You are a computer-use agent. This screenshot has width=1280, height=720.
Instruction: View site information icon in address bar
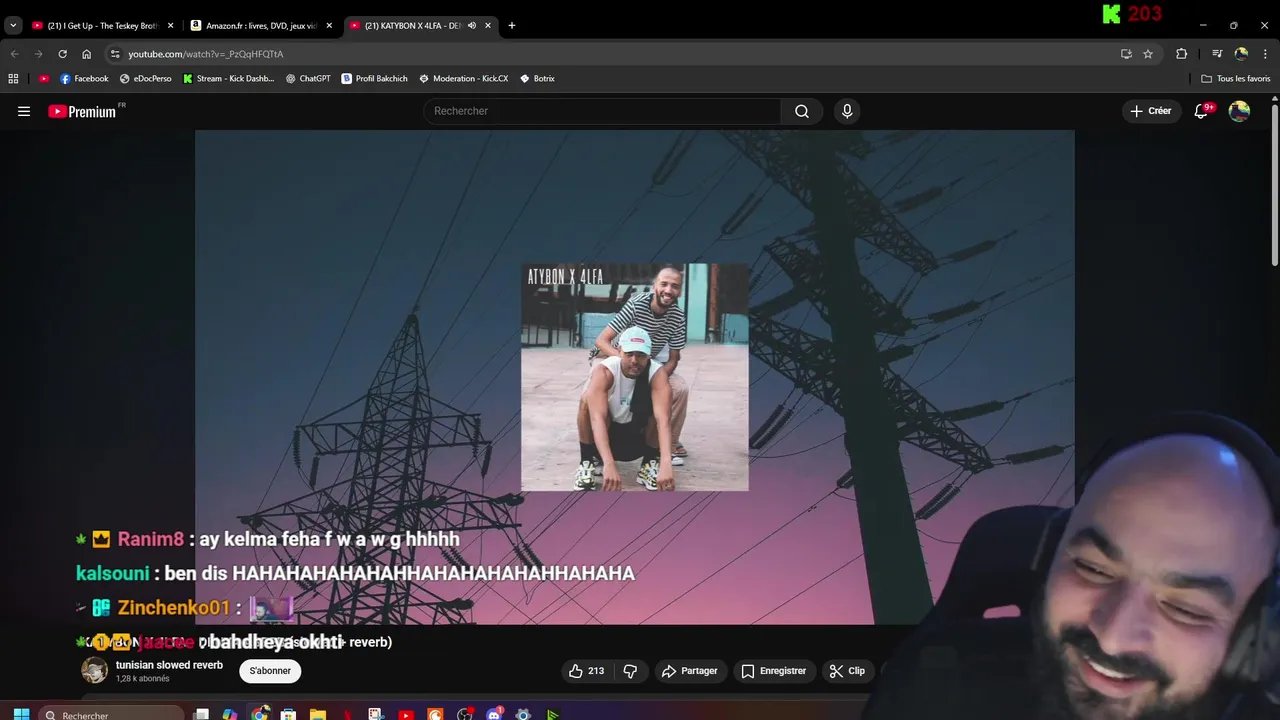click(115, 54)
